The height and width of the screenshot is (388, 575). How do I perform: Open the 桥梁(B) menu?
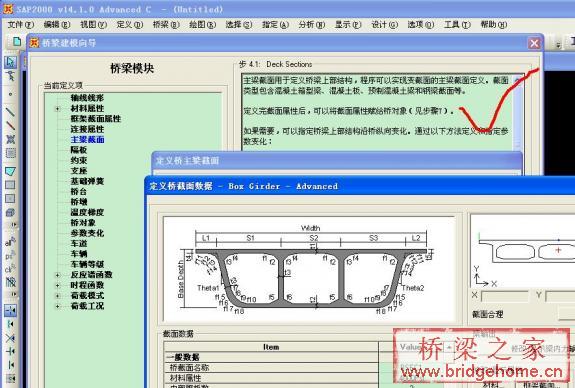tap(166, 25)
